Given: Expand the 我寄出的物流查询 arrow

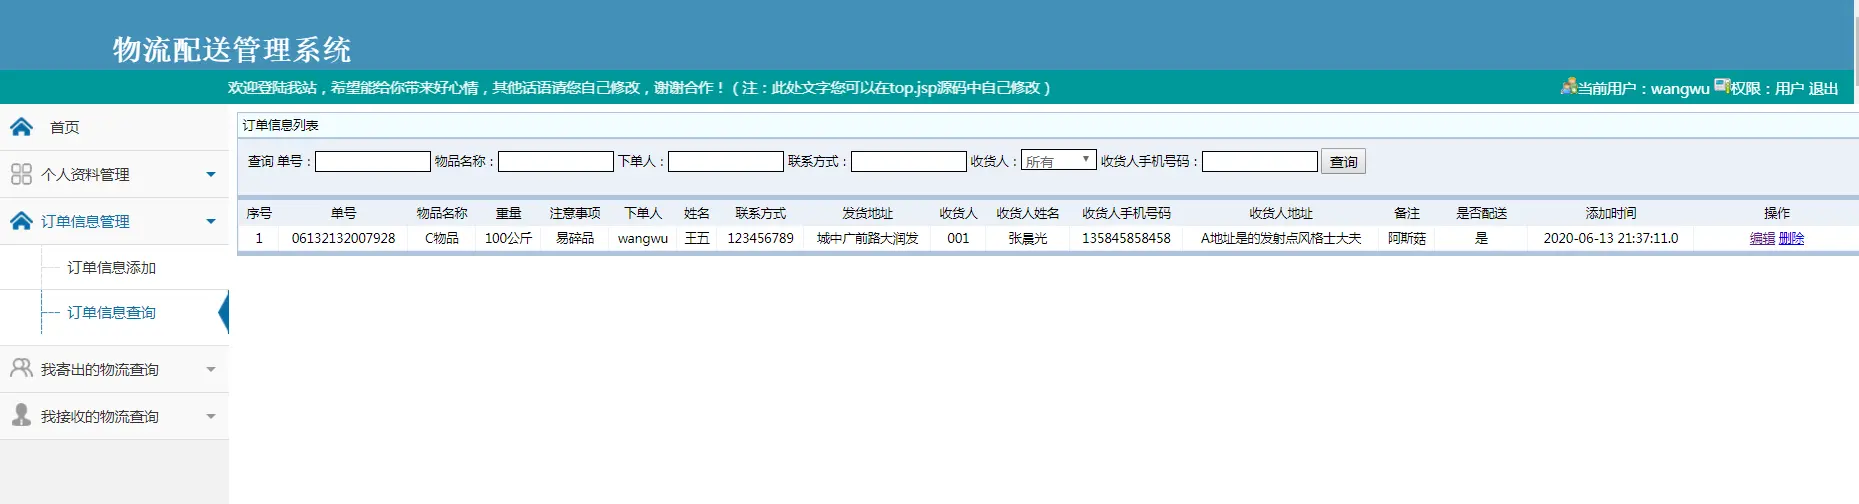Looking at the screenshot, I should pyautogui.click(x=211, y=369).
